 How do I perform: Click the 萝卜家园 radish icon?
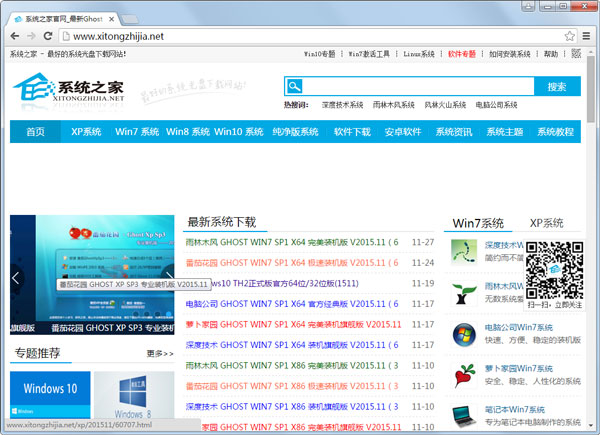[x=464, y=376]
